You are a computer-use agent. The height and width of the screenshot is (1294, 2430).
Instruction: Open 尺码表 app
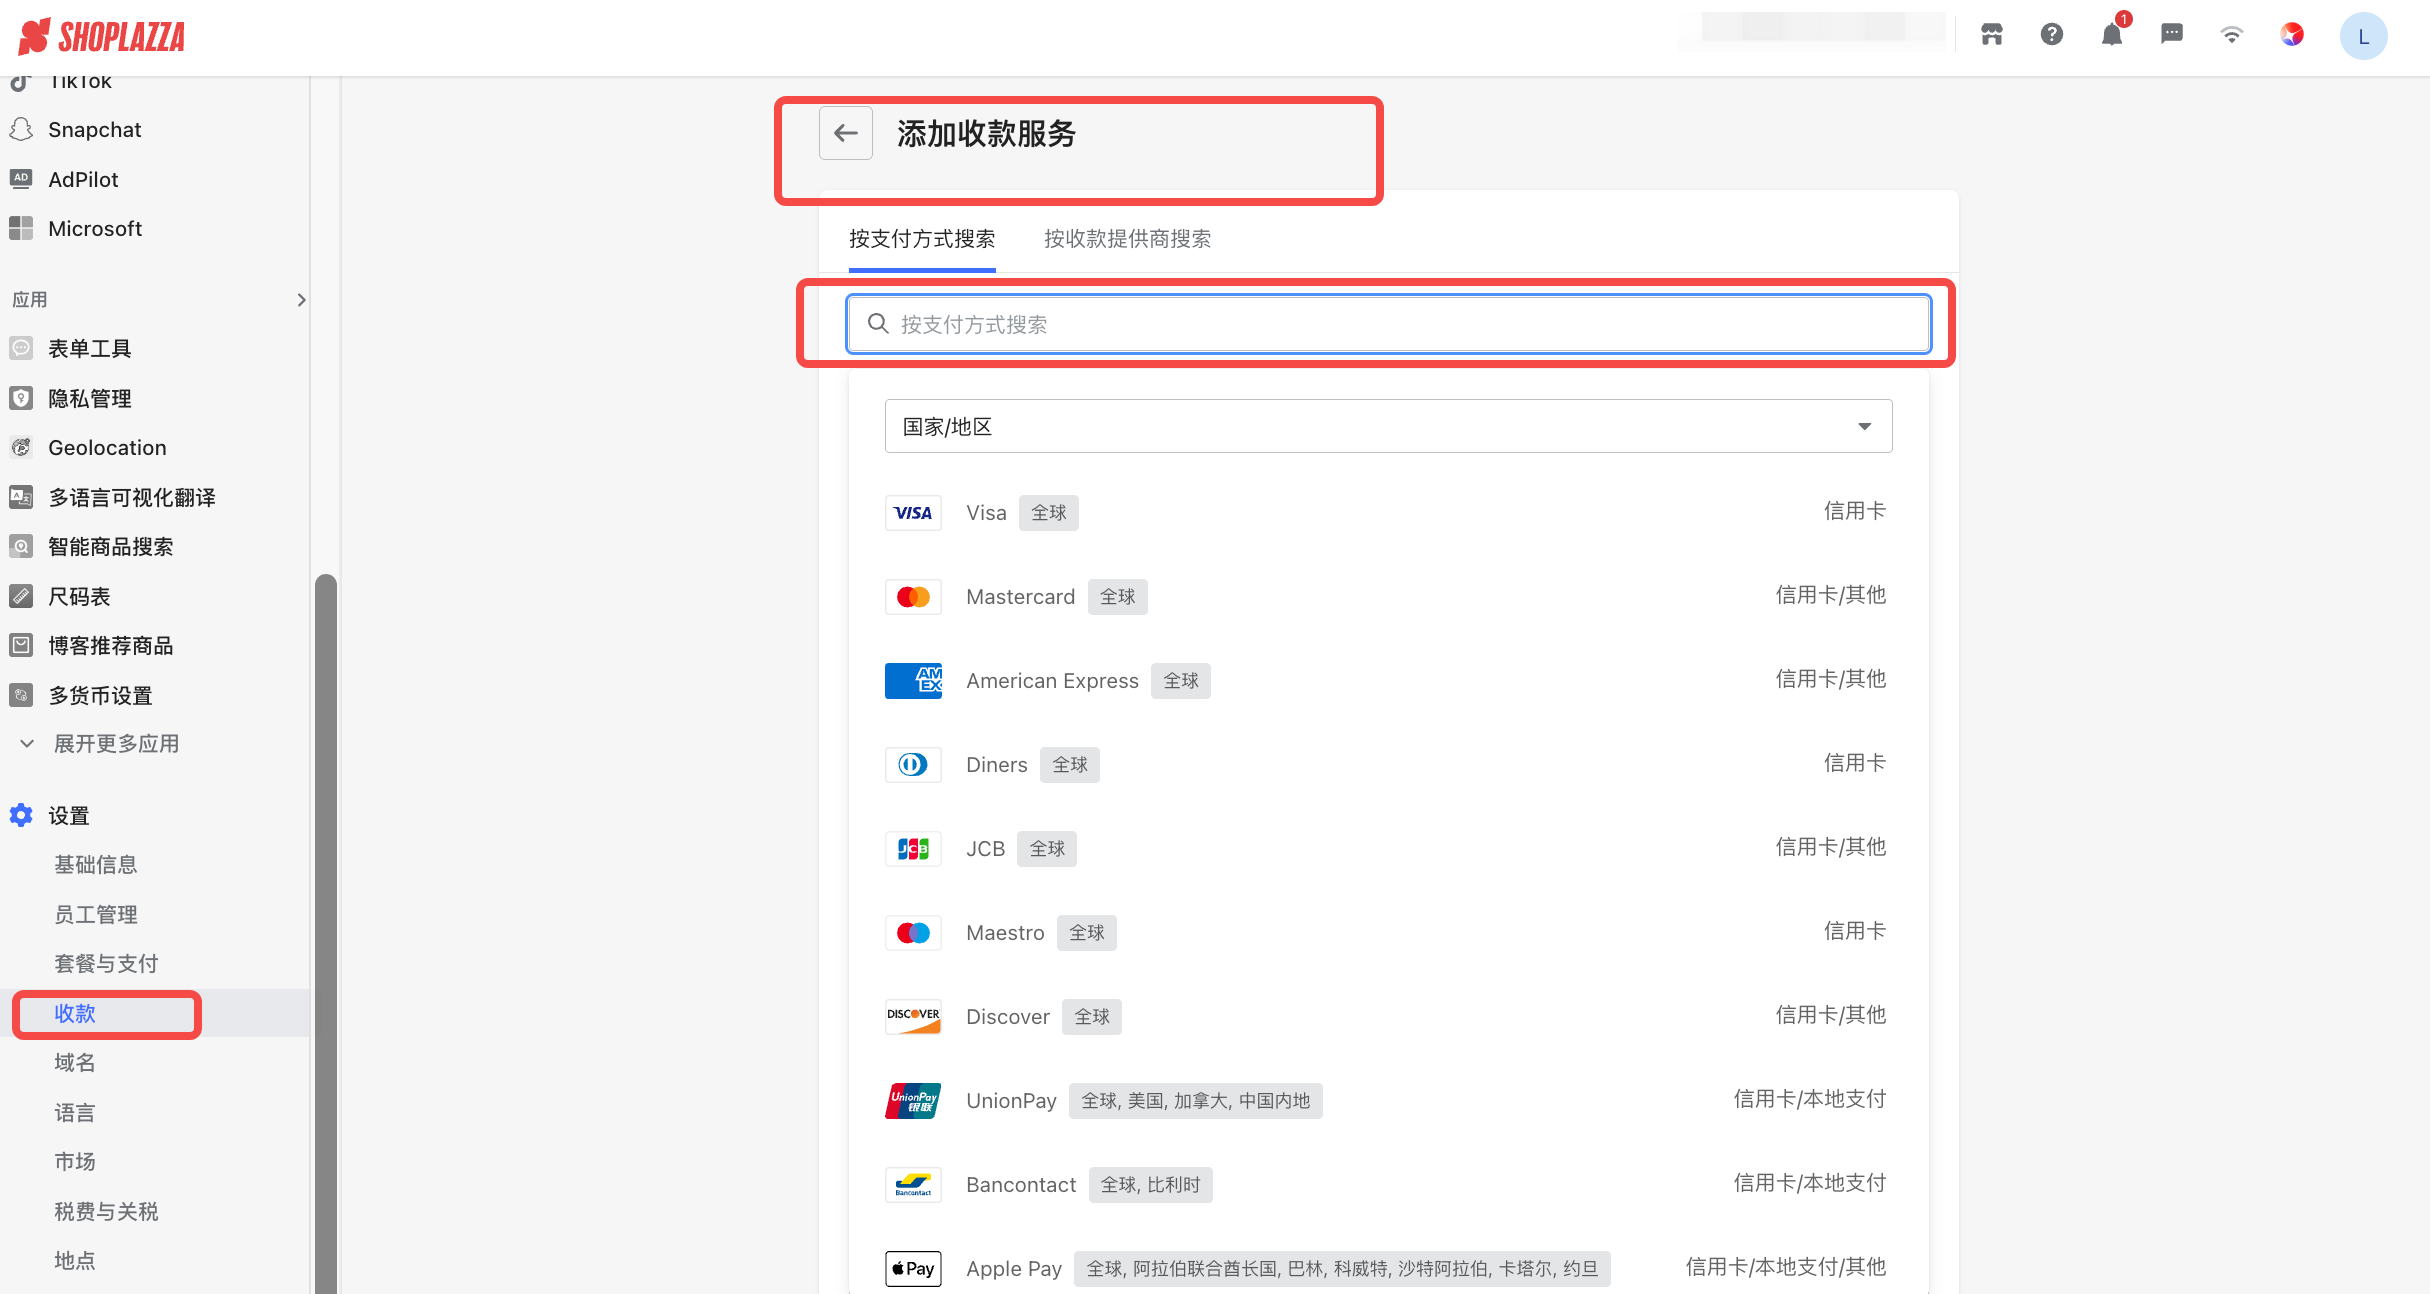pyautogui.click(x=79, y=597)
